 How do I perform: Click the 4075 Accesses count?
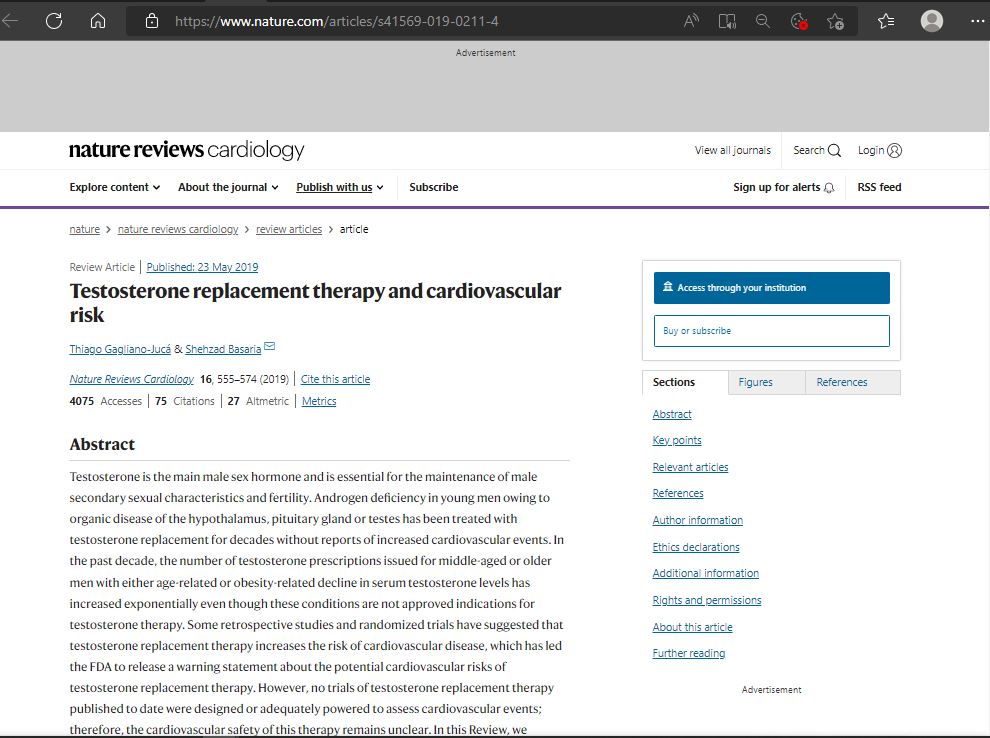point(105,401)
